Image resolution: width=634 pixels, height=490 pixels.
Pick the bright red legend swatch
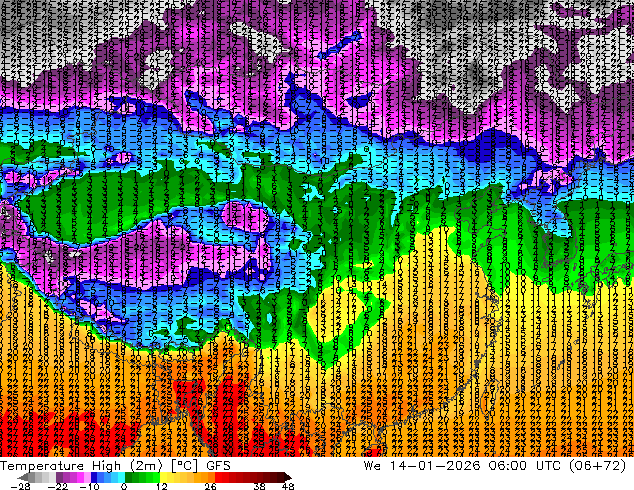click(218, 477)
